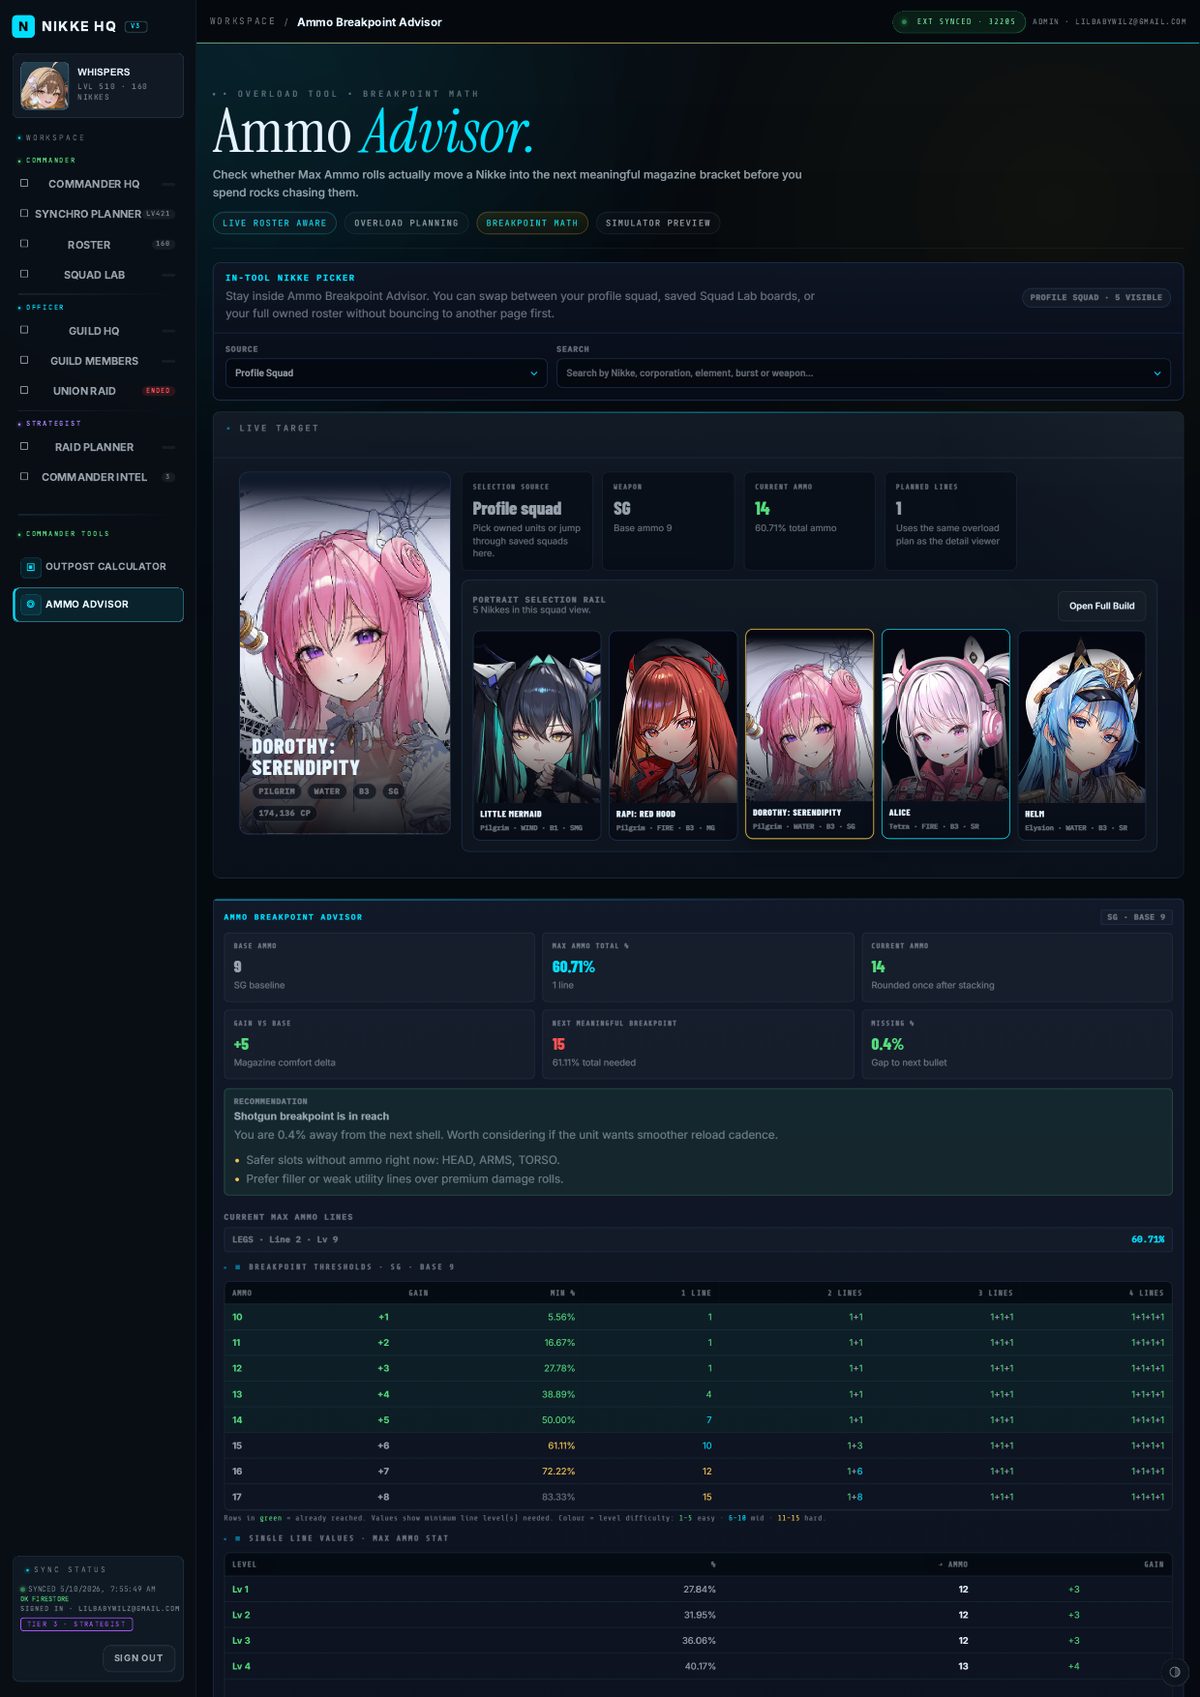Click the 'OK FIRESTORE' sync status text
This screenshot has height=1697, width=1200.
pyautogui.click(x=45, y=1599)
